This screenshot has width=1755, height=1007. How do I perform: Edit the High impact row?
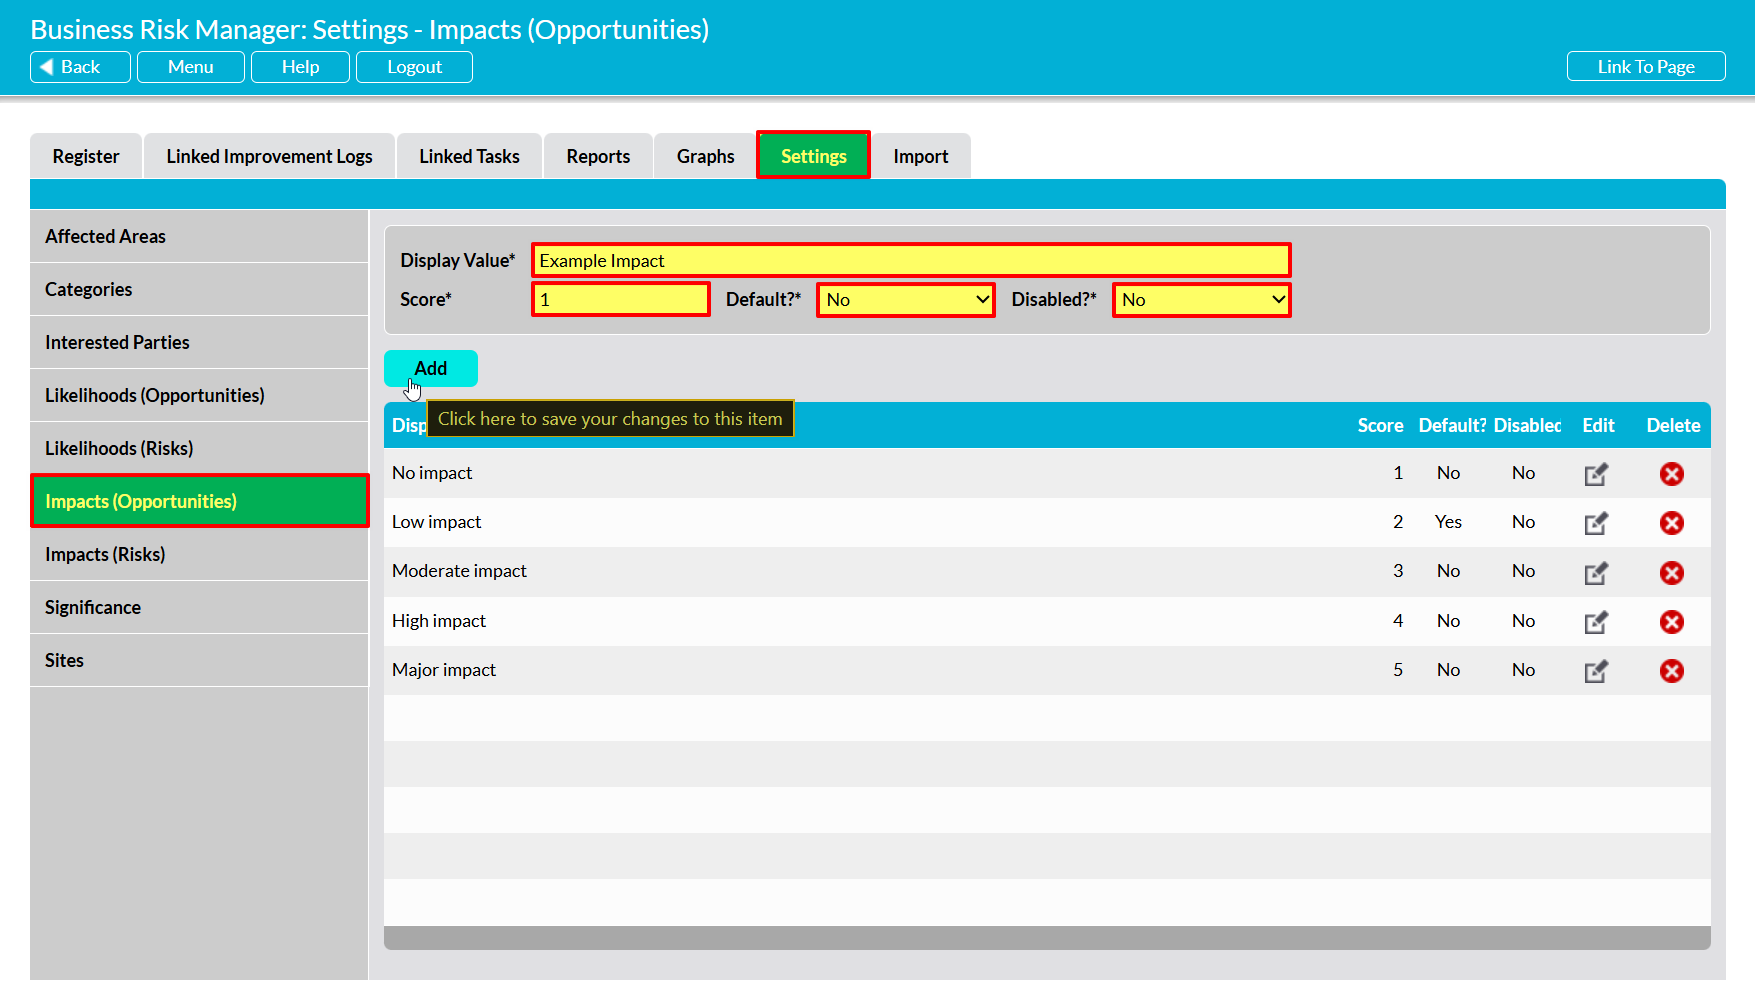pos(1596,622)
